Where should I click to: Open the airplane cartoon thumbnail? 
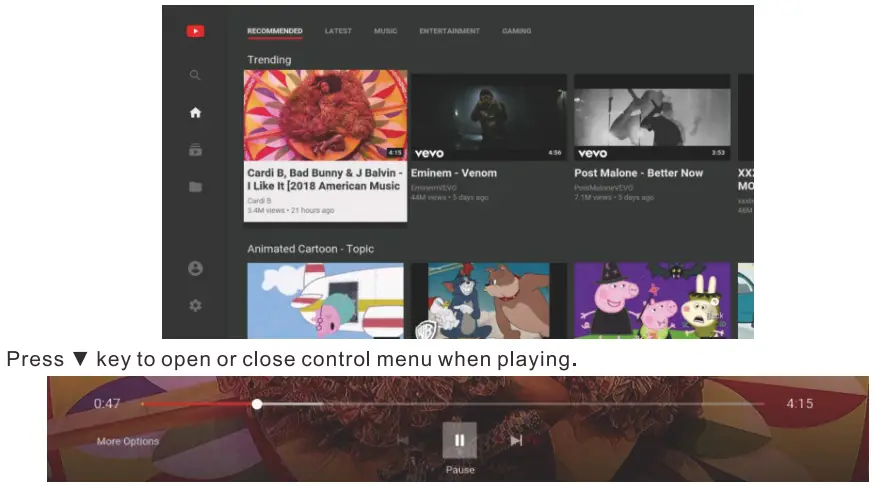325,301
